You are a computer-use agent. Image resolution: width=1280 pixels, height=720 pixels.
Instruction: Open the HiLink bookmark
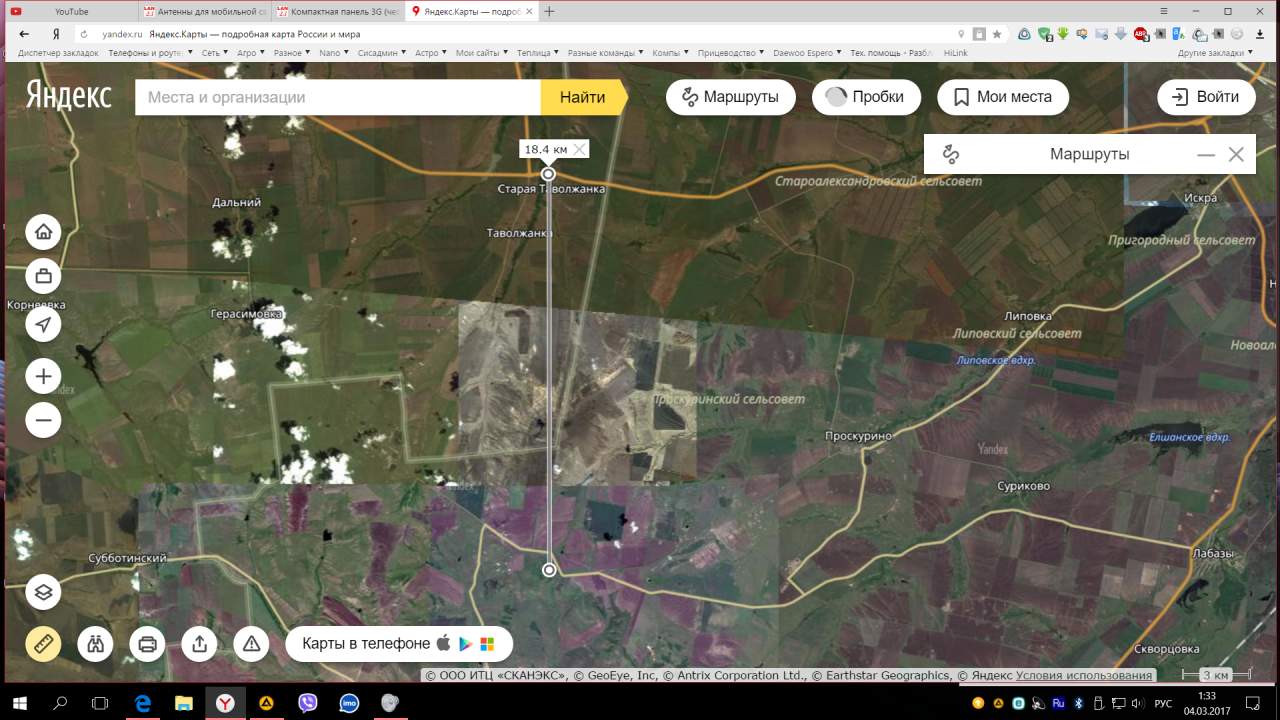(955, 53)
